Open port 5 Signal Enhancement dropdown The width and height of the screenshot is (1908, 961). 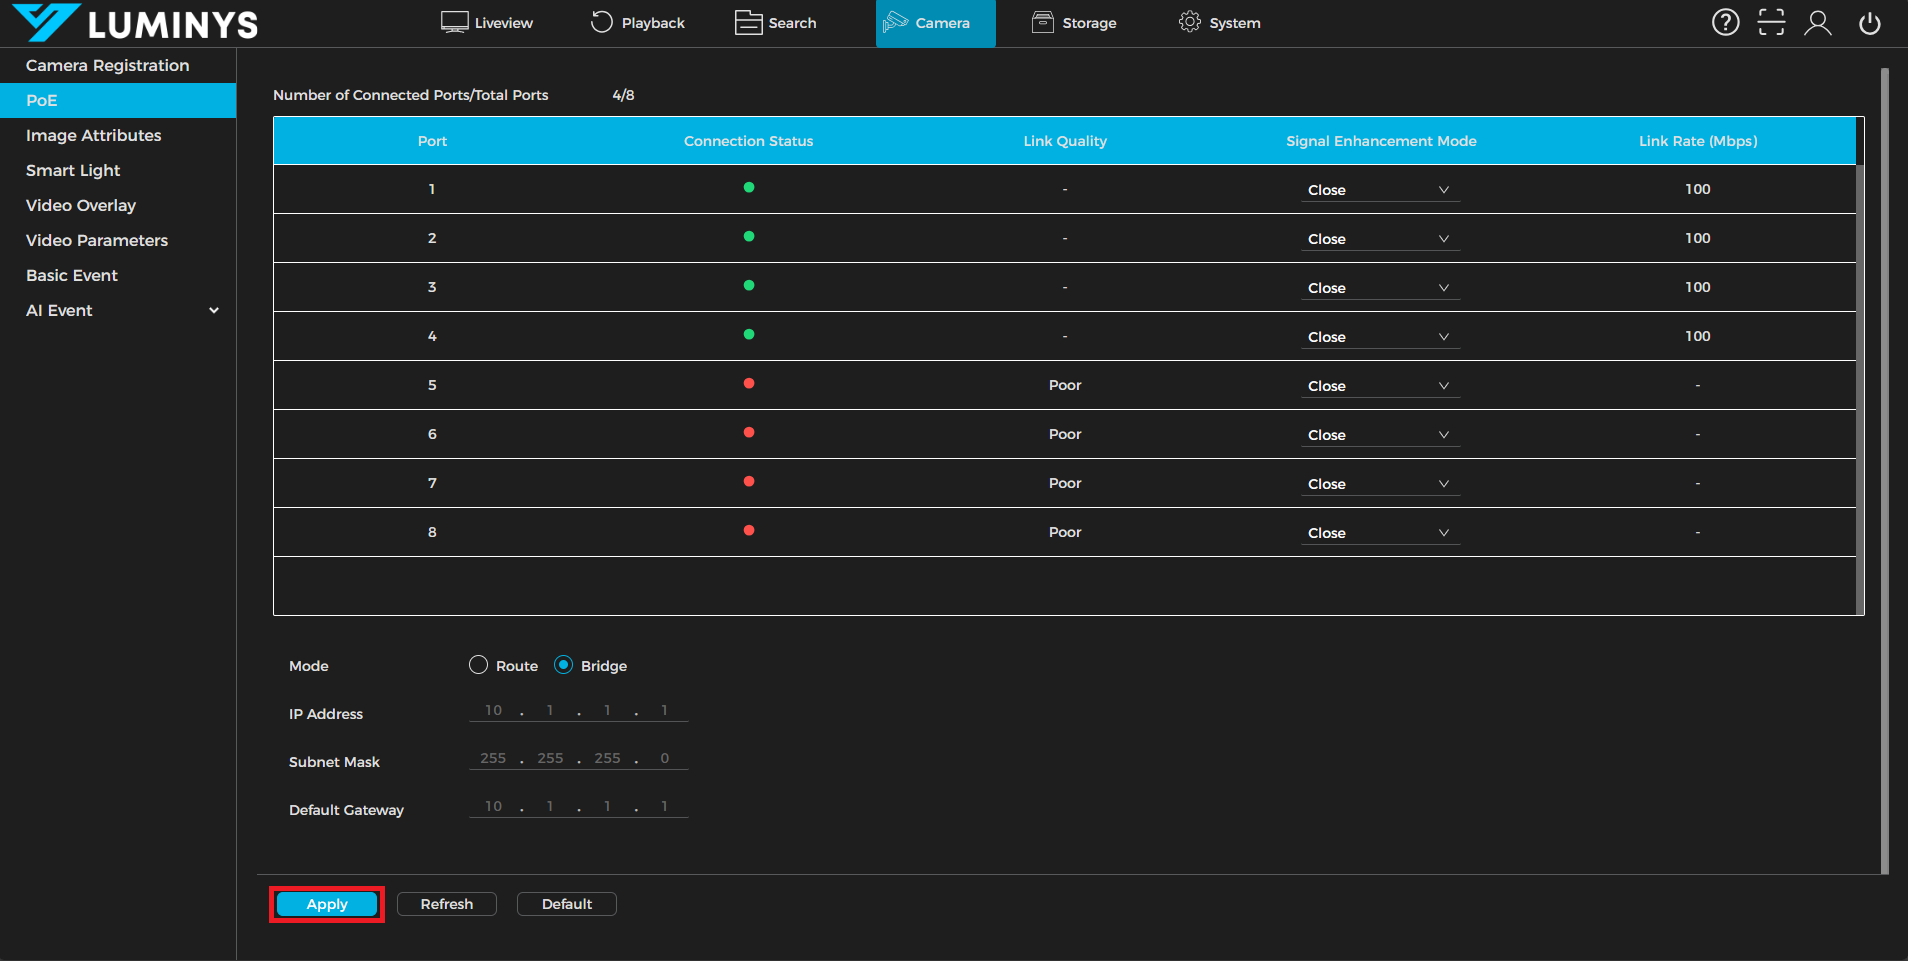1379,386
